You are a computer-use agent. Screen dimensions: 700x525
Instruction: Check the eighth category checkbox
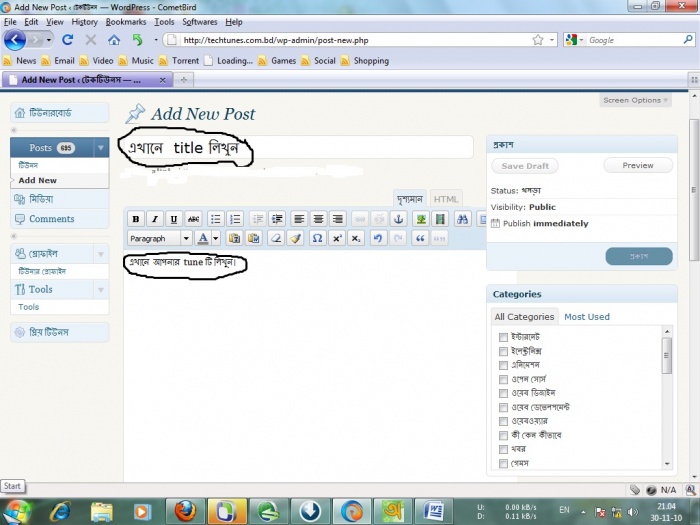(x=503, y=435)
